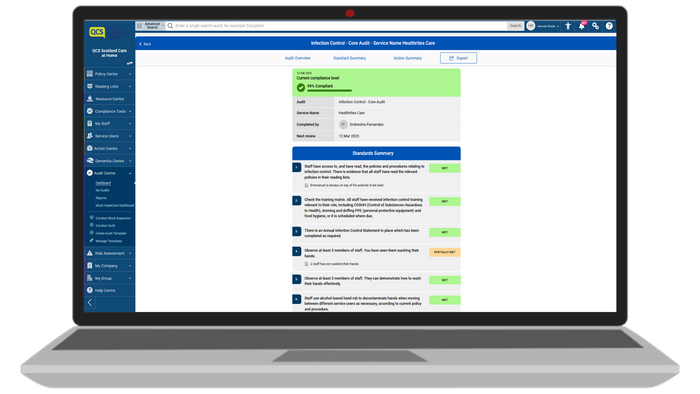Click in the search word input field
Image resolution: width=700 pixels, height=394 pixels.
click(x=340, y=26)
